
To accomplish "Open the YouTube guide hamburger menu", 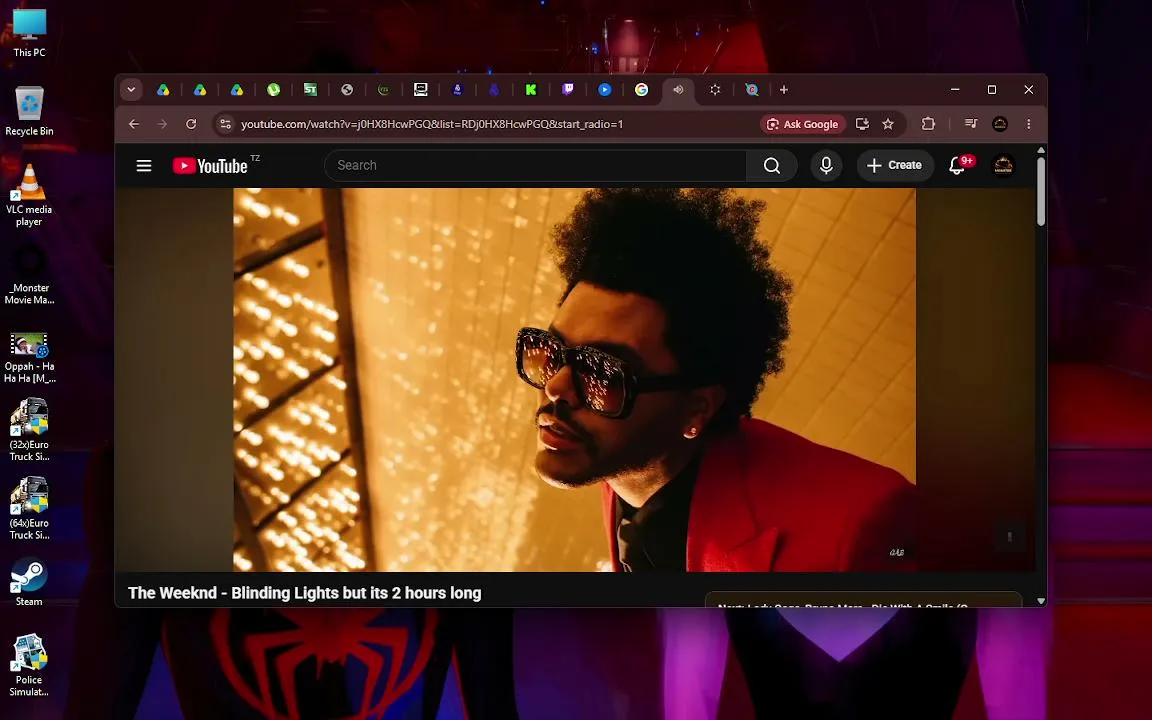I will coord(144,165).
